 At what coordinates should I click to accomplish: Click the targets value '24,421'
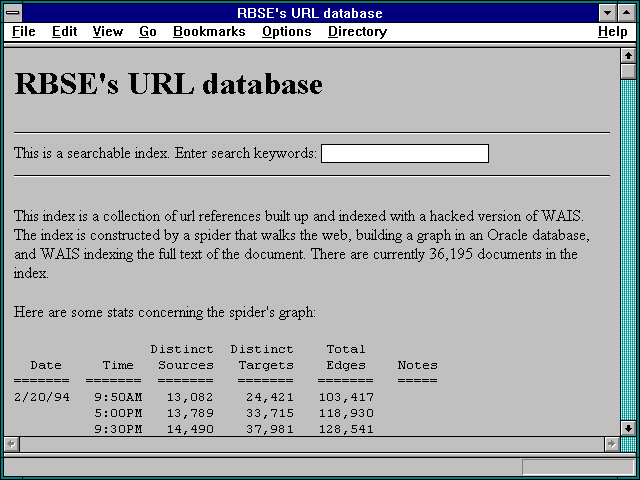click(270, 397)
